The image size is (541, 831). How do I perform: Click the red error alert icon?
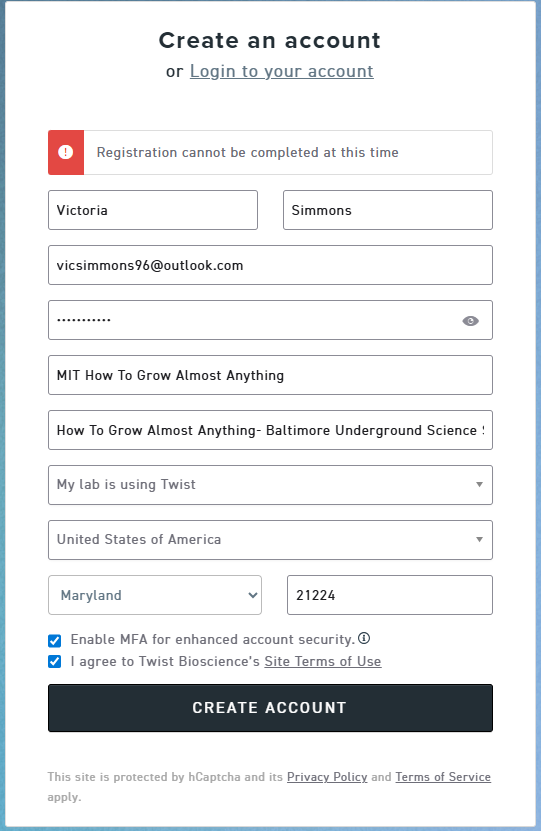[x=66, y=153]
